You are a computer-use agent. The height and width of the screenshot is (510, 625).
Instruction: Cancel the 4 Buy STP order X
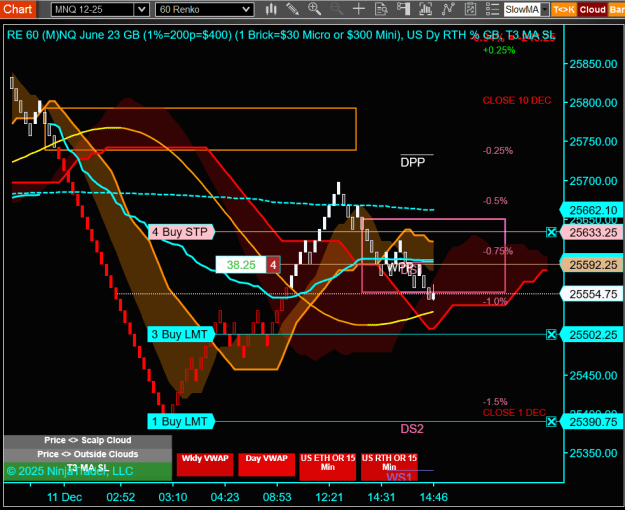tap(551, 232)
